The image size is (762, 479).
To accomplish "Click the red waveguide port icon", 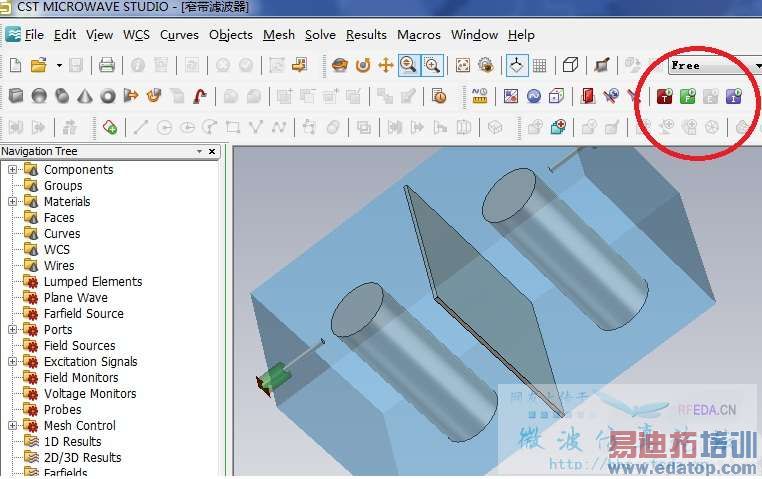I will coord(588,96).
